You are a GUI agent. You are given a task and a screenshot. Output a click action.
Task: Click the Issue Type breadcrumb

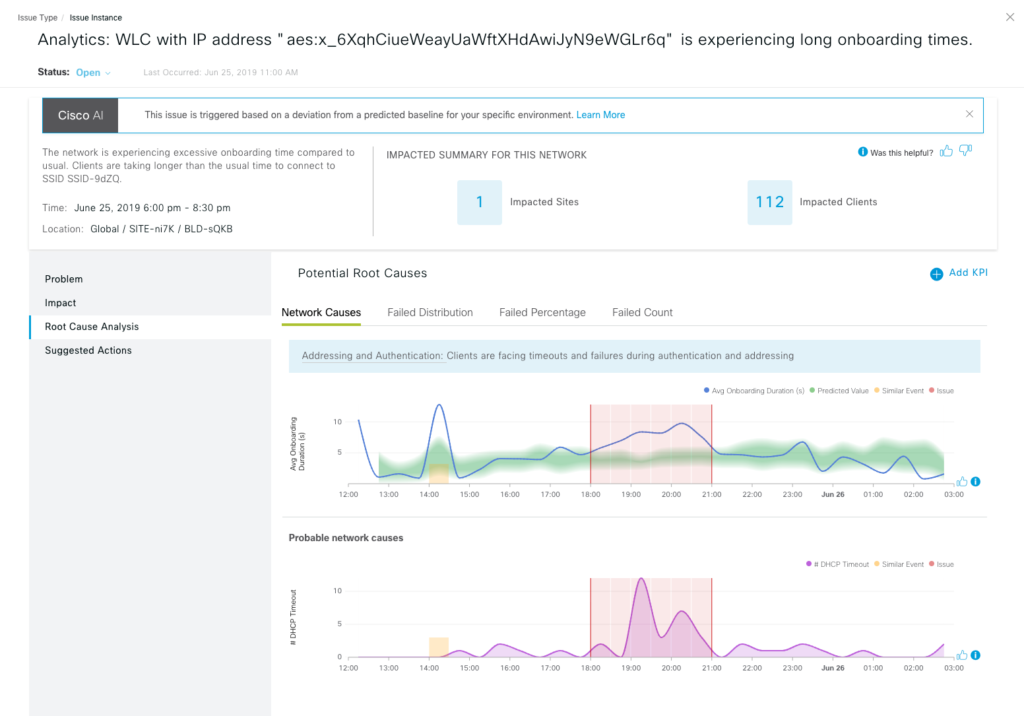click(x=37, y=18)
